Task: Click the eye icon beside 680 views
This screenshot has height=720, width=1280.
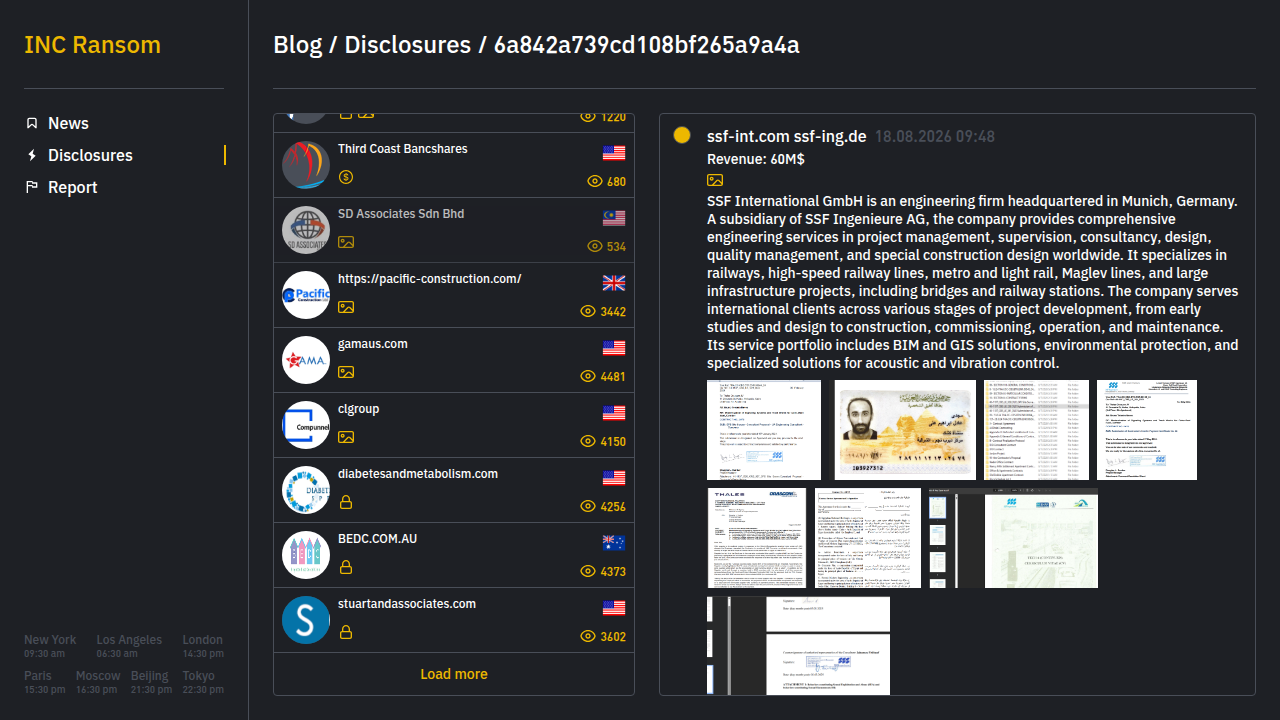Action: pyautogui.click(x=595, y=182)
